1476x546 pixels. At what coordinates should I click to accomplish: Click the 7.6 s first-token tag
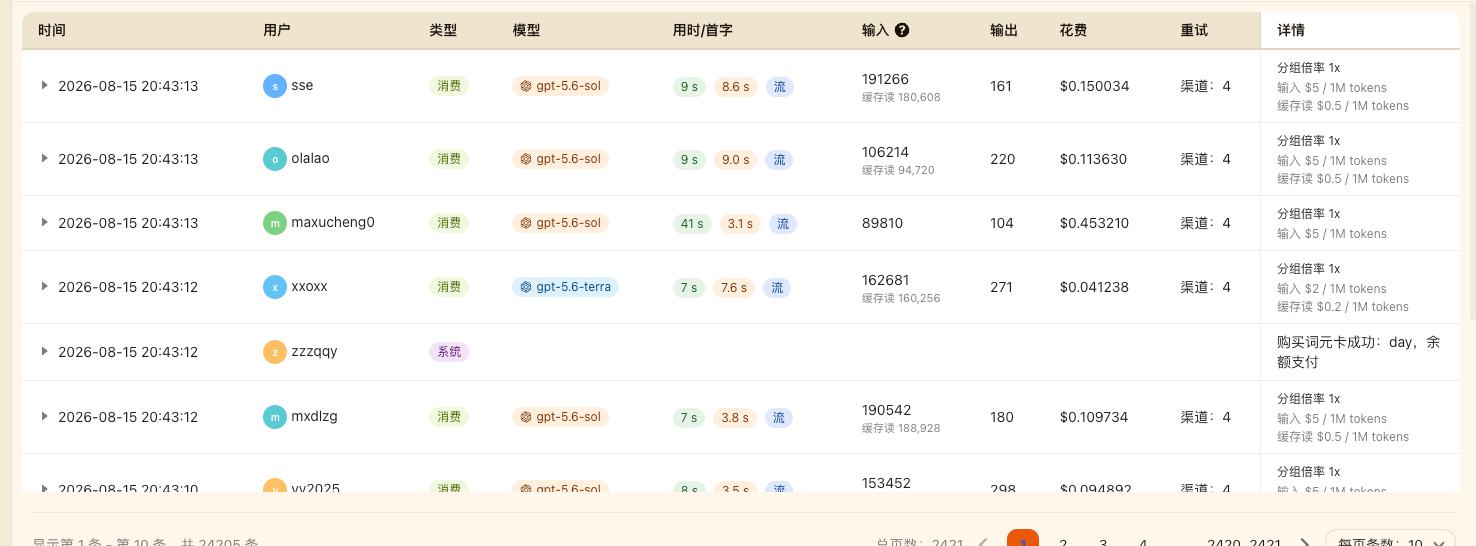(x=734, y=288)
